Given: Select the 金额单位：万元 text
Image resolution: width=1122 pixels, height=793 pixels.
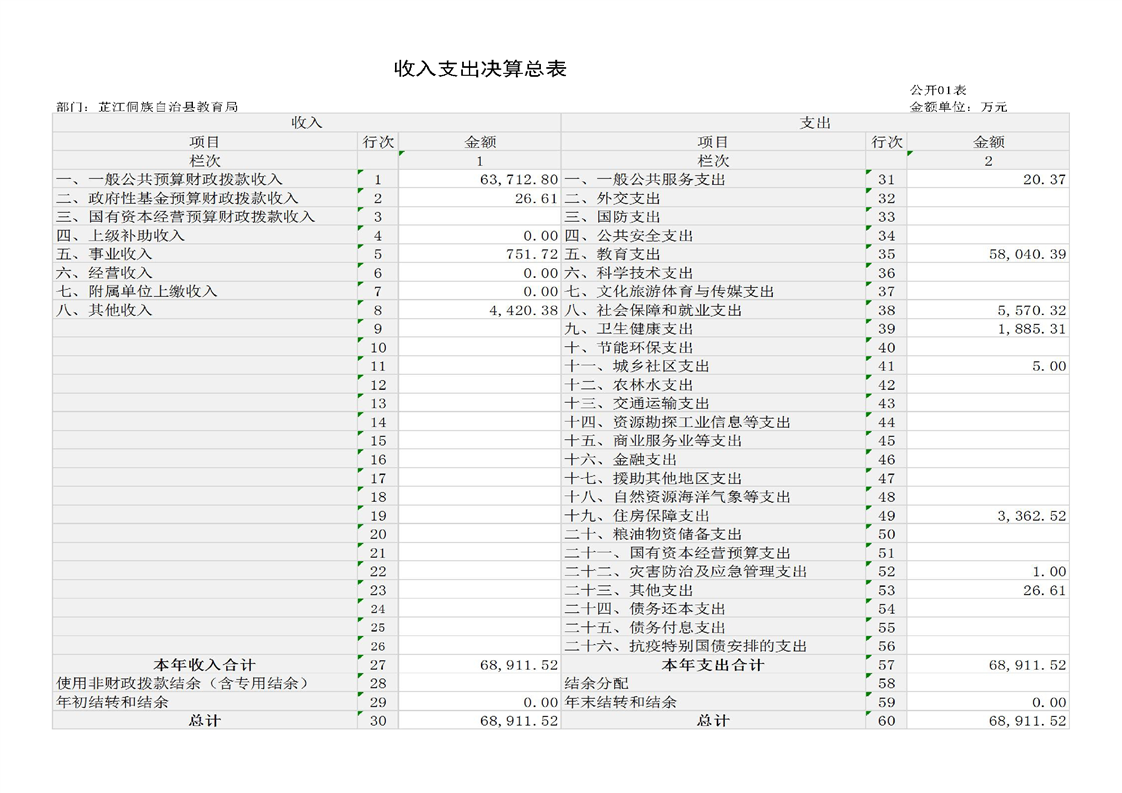Looking at the screenshot, I should [958, 106].
